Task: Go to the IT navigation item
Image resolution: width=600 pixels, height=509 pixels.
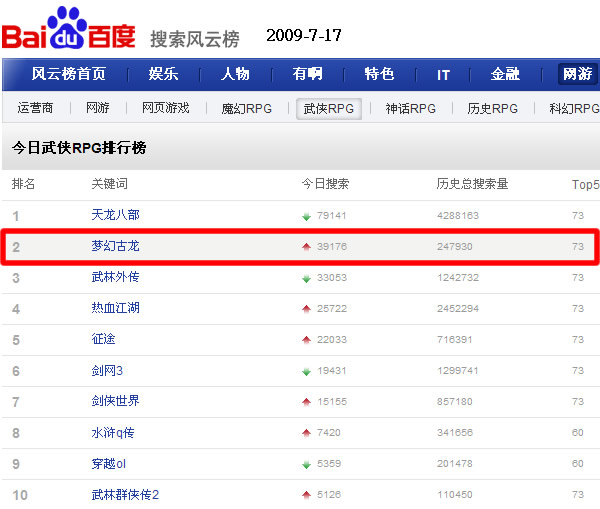Action: click(x=443, y=75)
